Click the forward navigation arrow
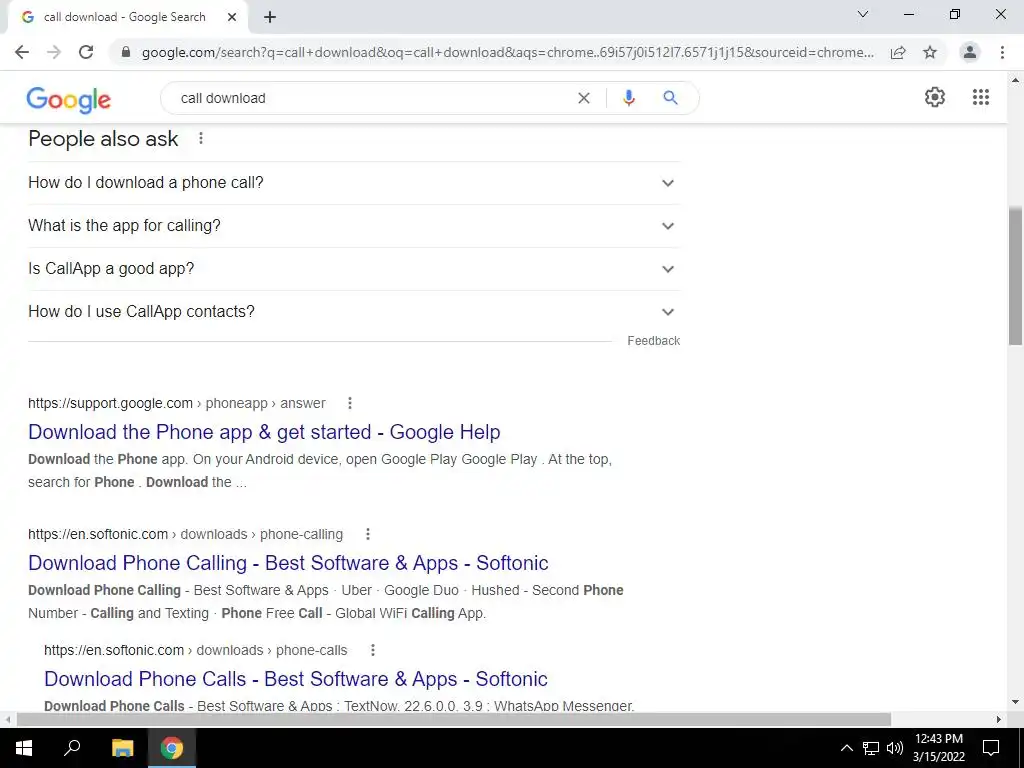Screen dimensions: 1024x768 (x=54, y=52)
